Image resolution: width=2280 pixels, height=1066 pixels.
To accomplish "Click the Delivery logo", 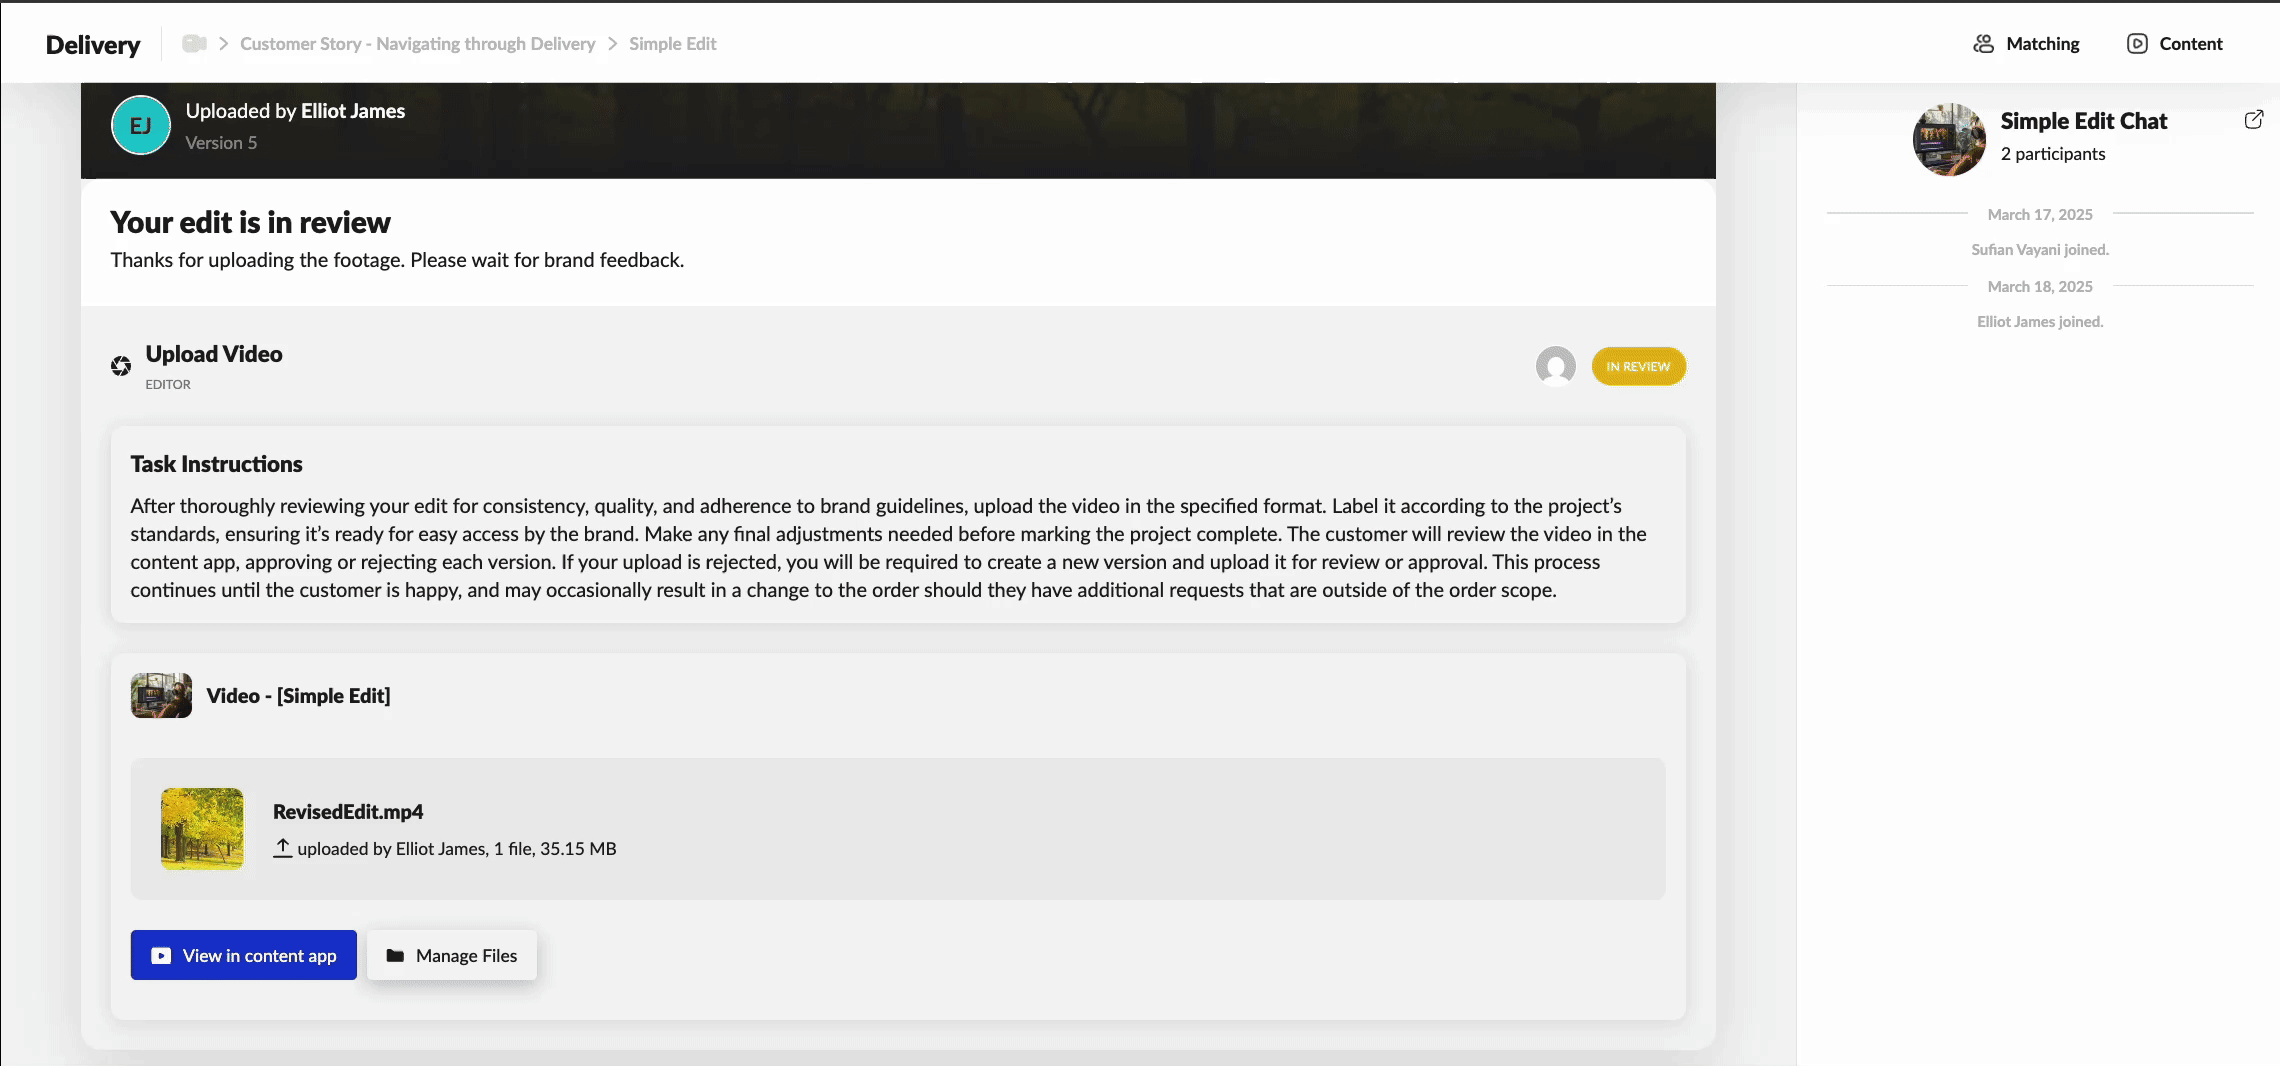I will pos(93,44).
